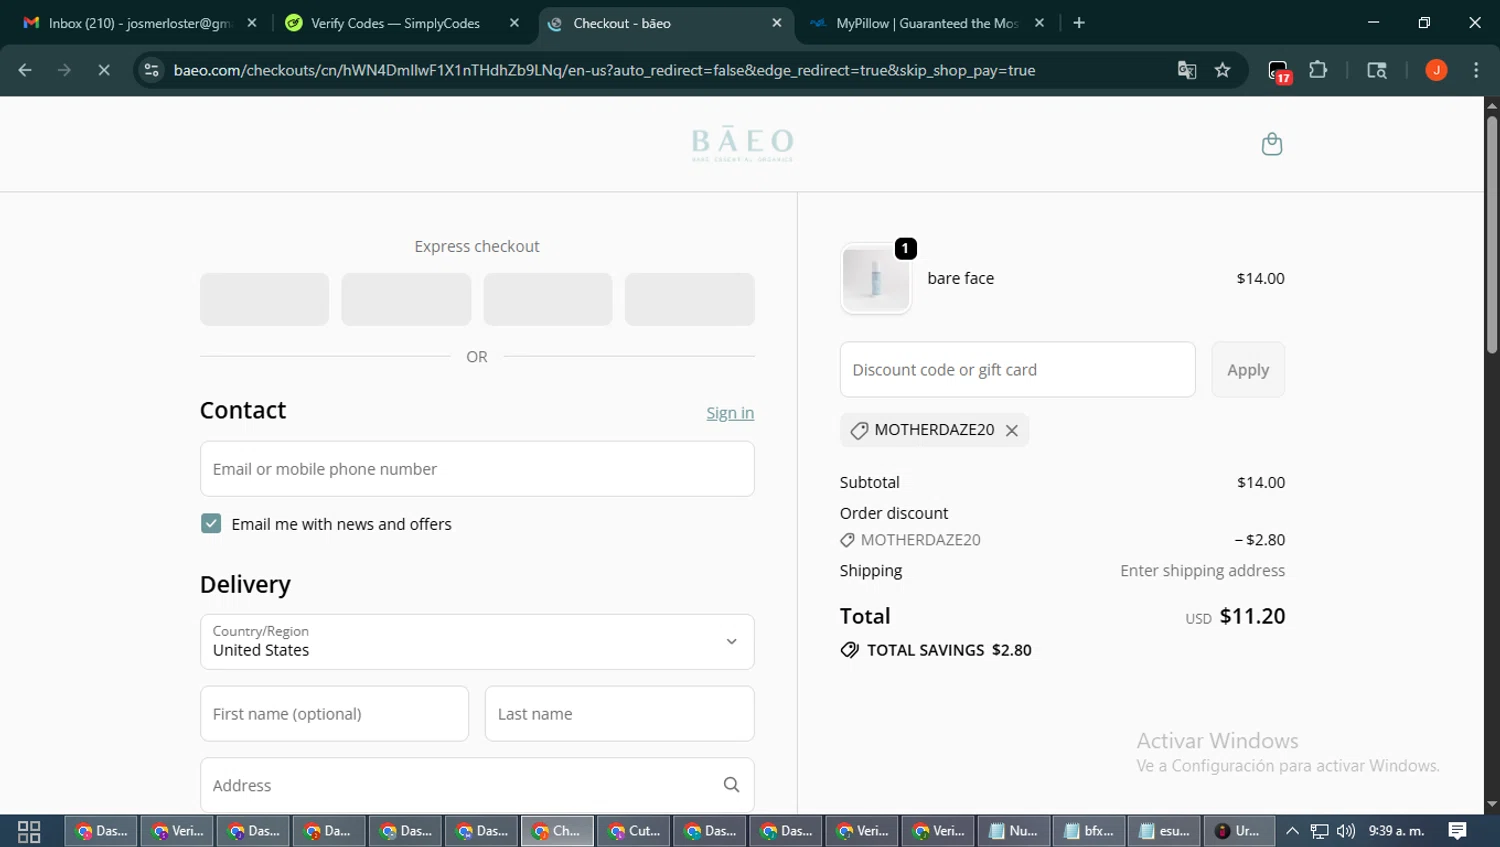1500x847 pixels.
Task: Apply the discount code
Action: [x=1248, y=370]
